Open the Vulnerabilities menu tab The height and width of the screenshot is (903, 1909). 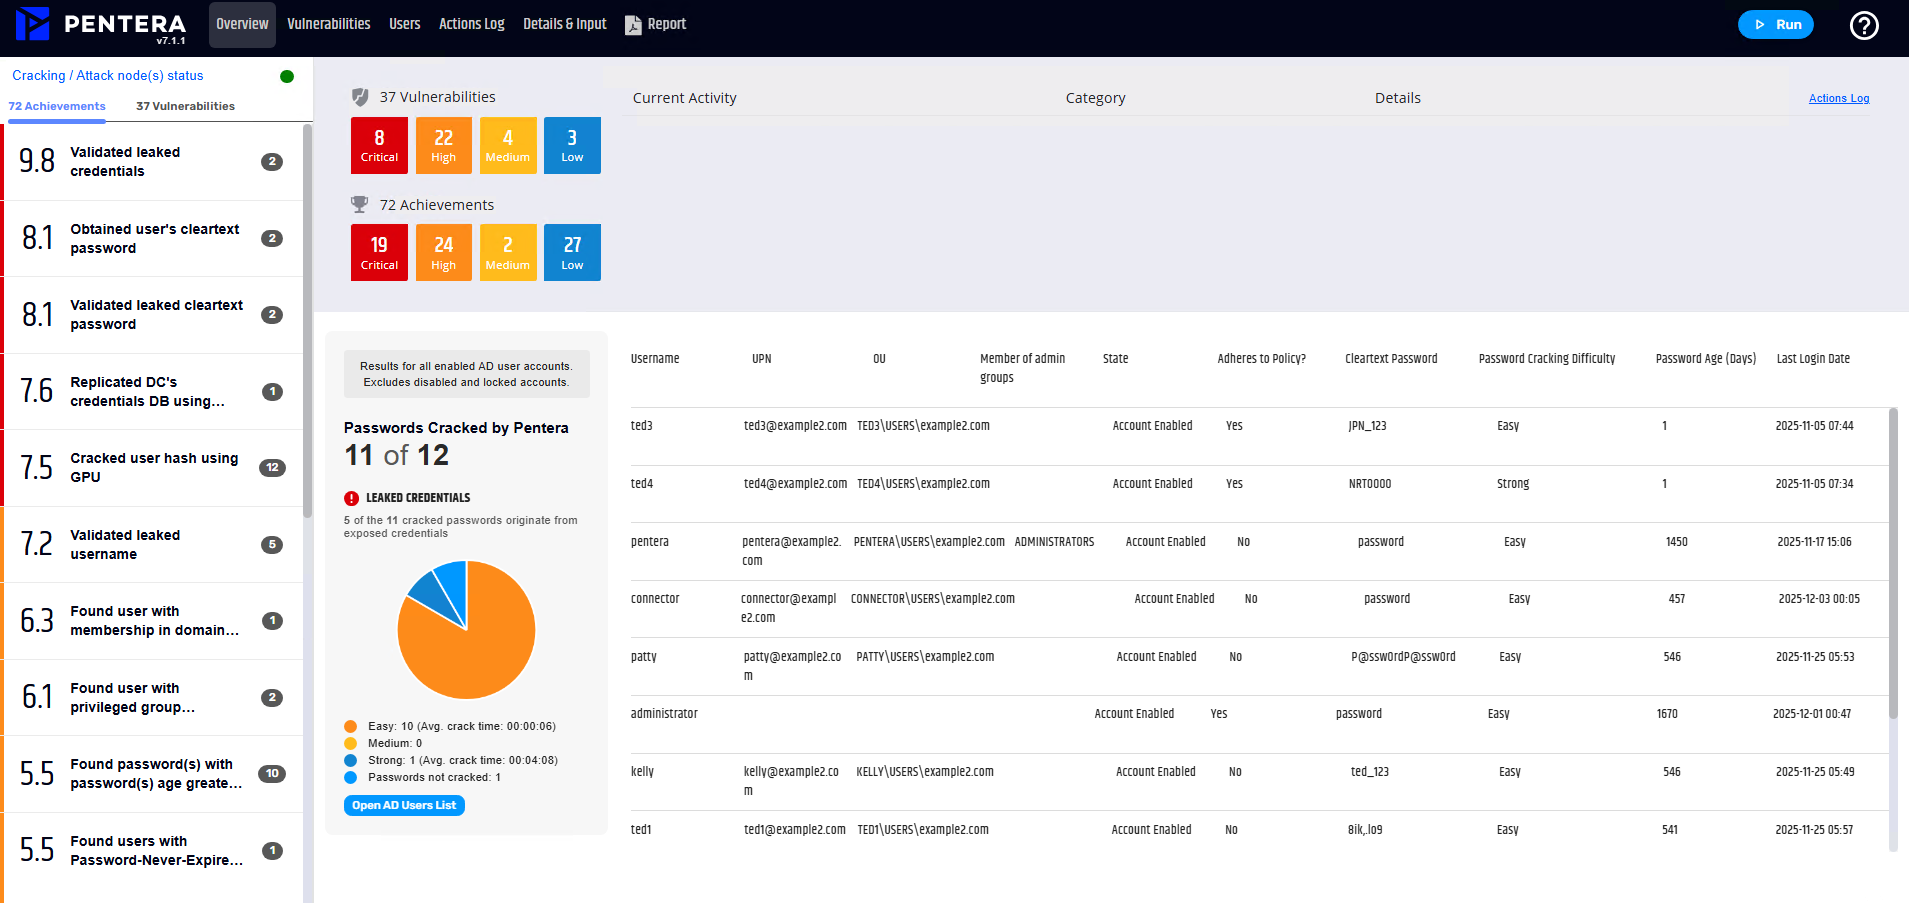(x=328, y=24)
